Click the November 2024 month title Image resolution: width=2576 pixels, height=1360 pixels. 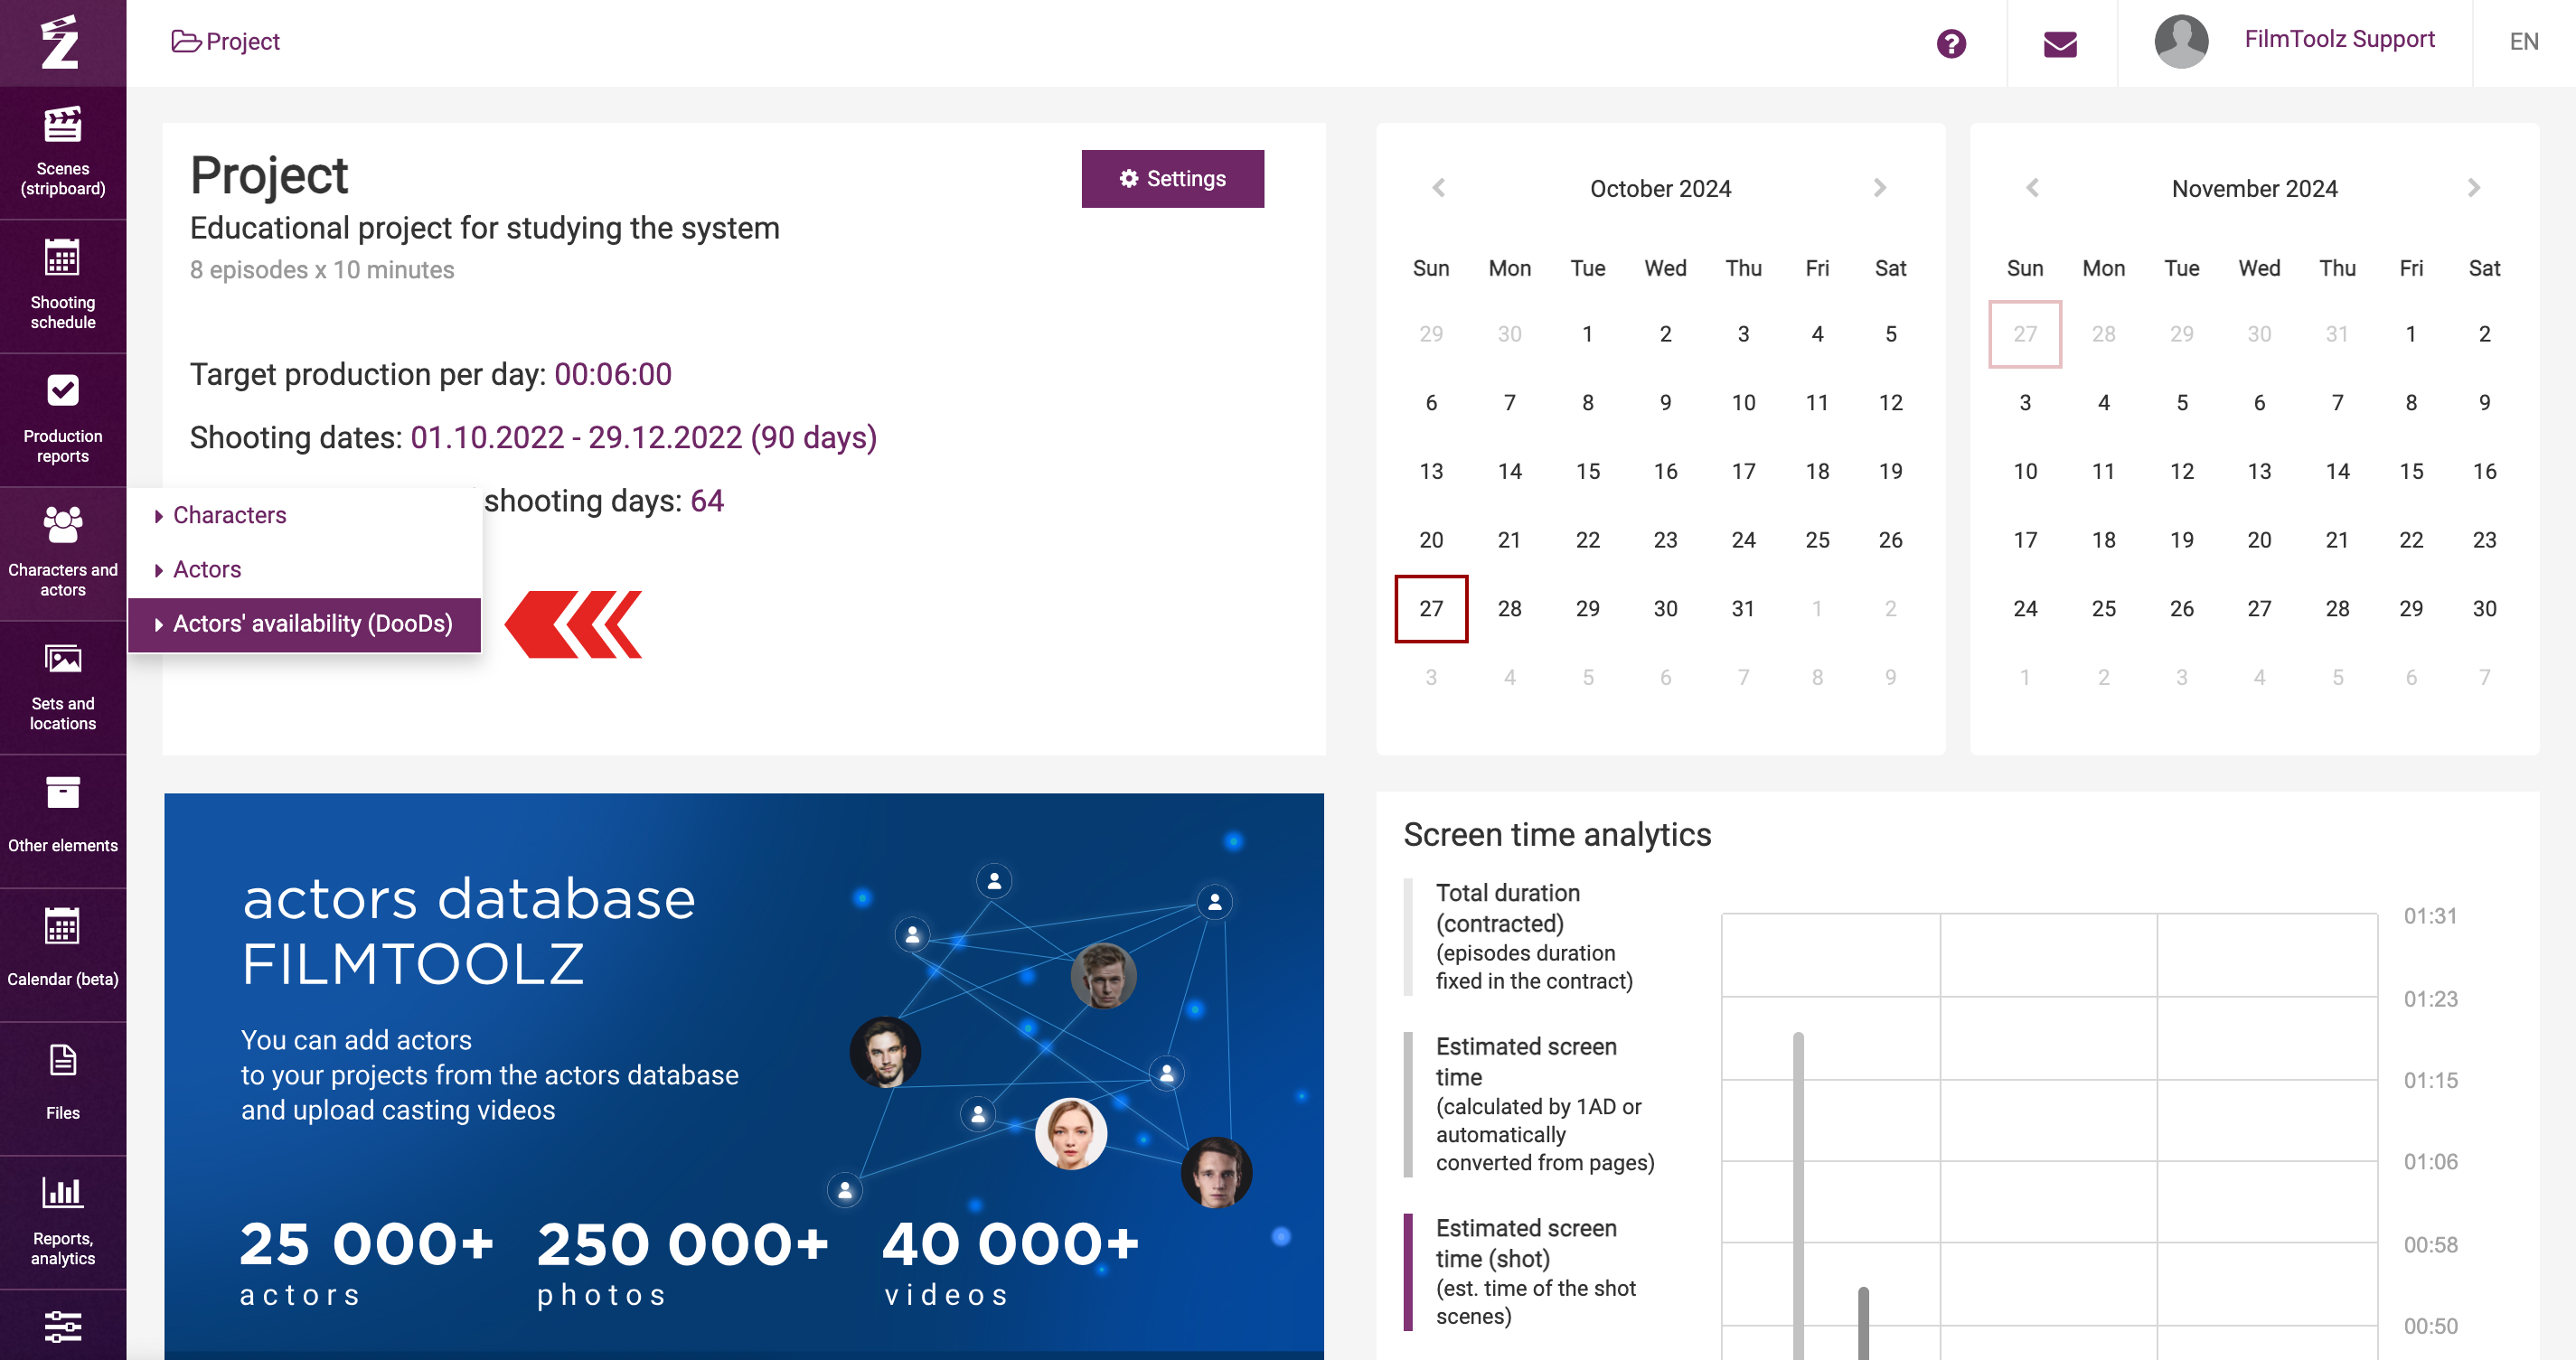coord(2254,188)
